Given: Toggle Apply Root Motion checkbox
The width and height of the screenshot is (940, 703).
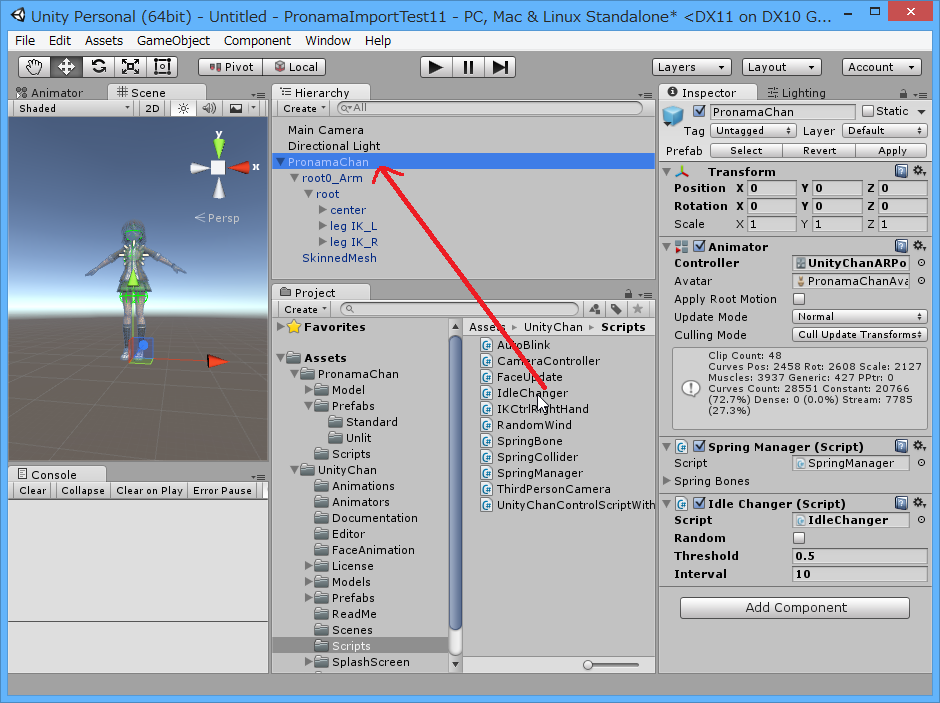Looking at the screenshot, I should point(799,299).
